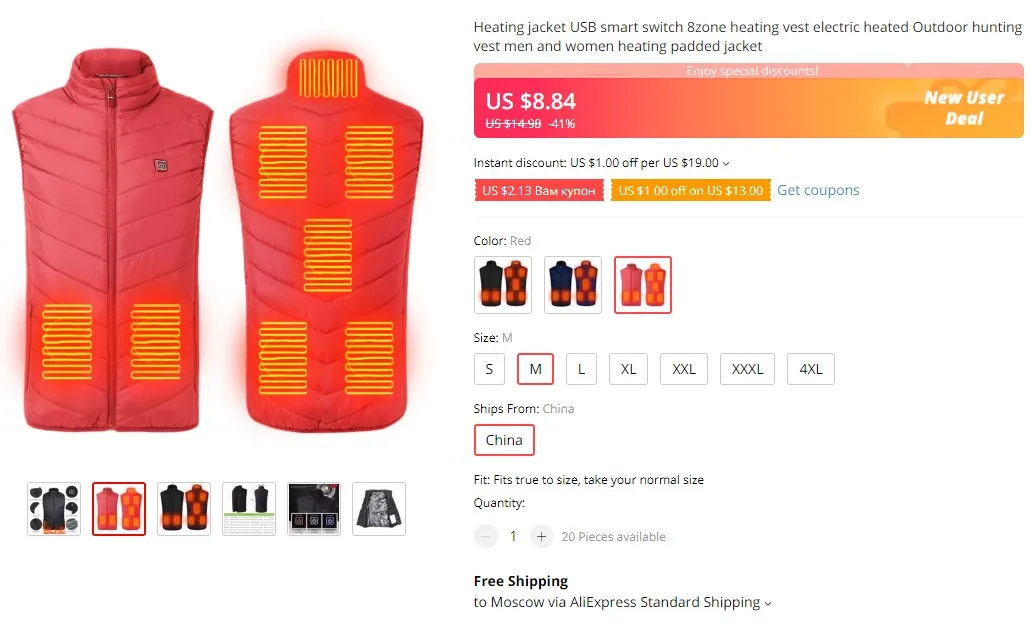The image size is (1035, 621).
Task: Increase quantity with the plus button
Action: click(x=541, y=536)
